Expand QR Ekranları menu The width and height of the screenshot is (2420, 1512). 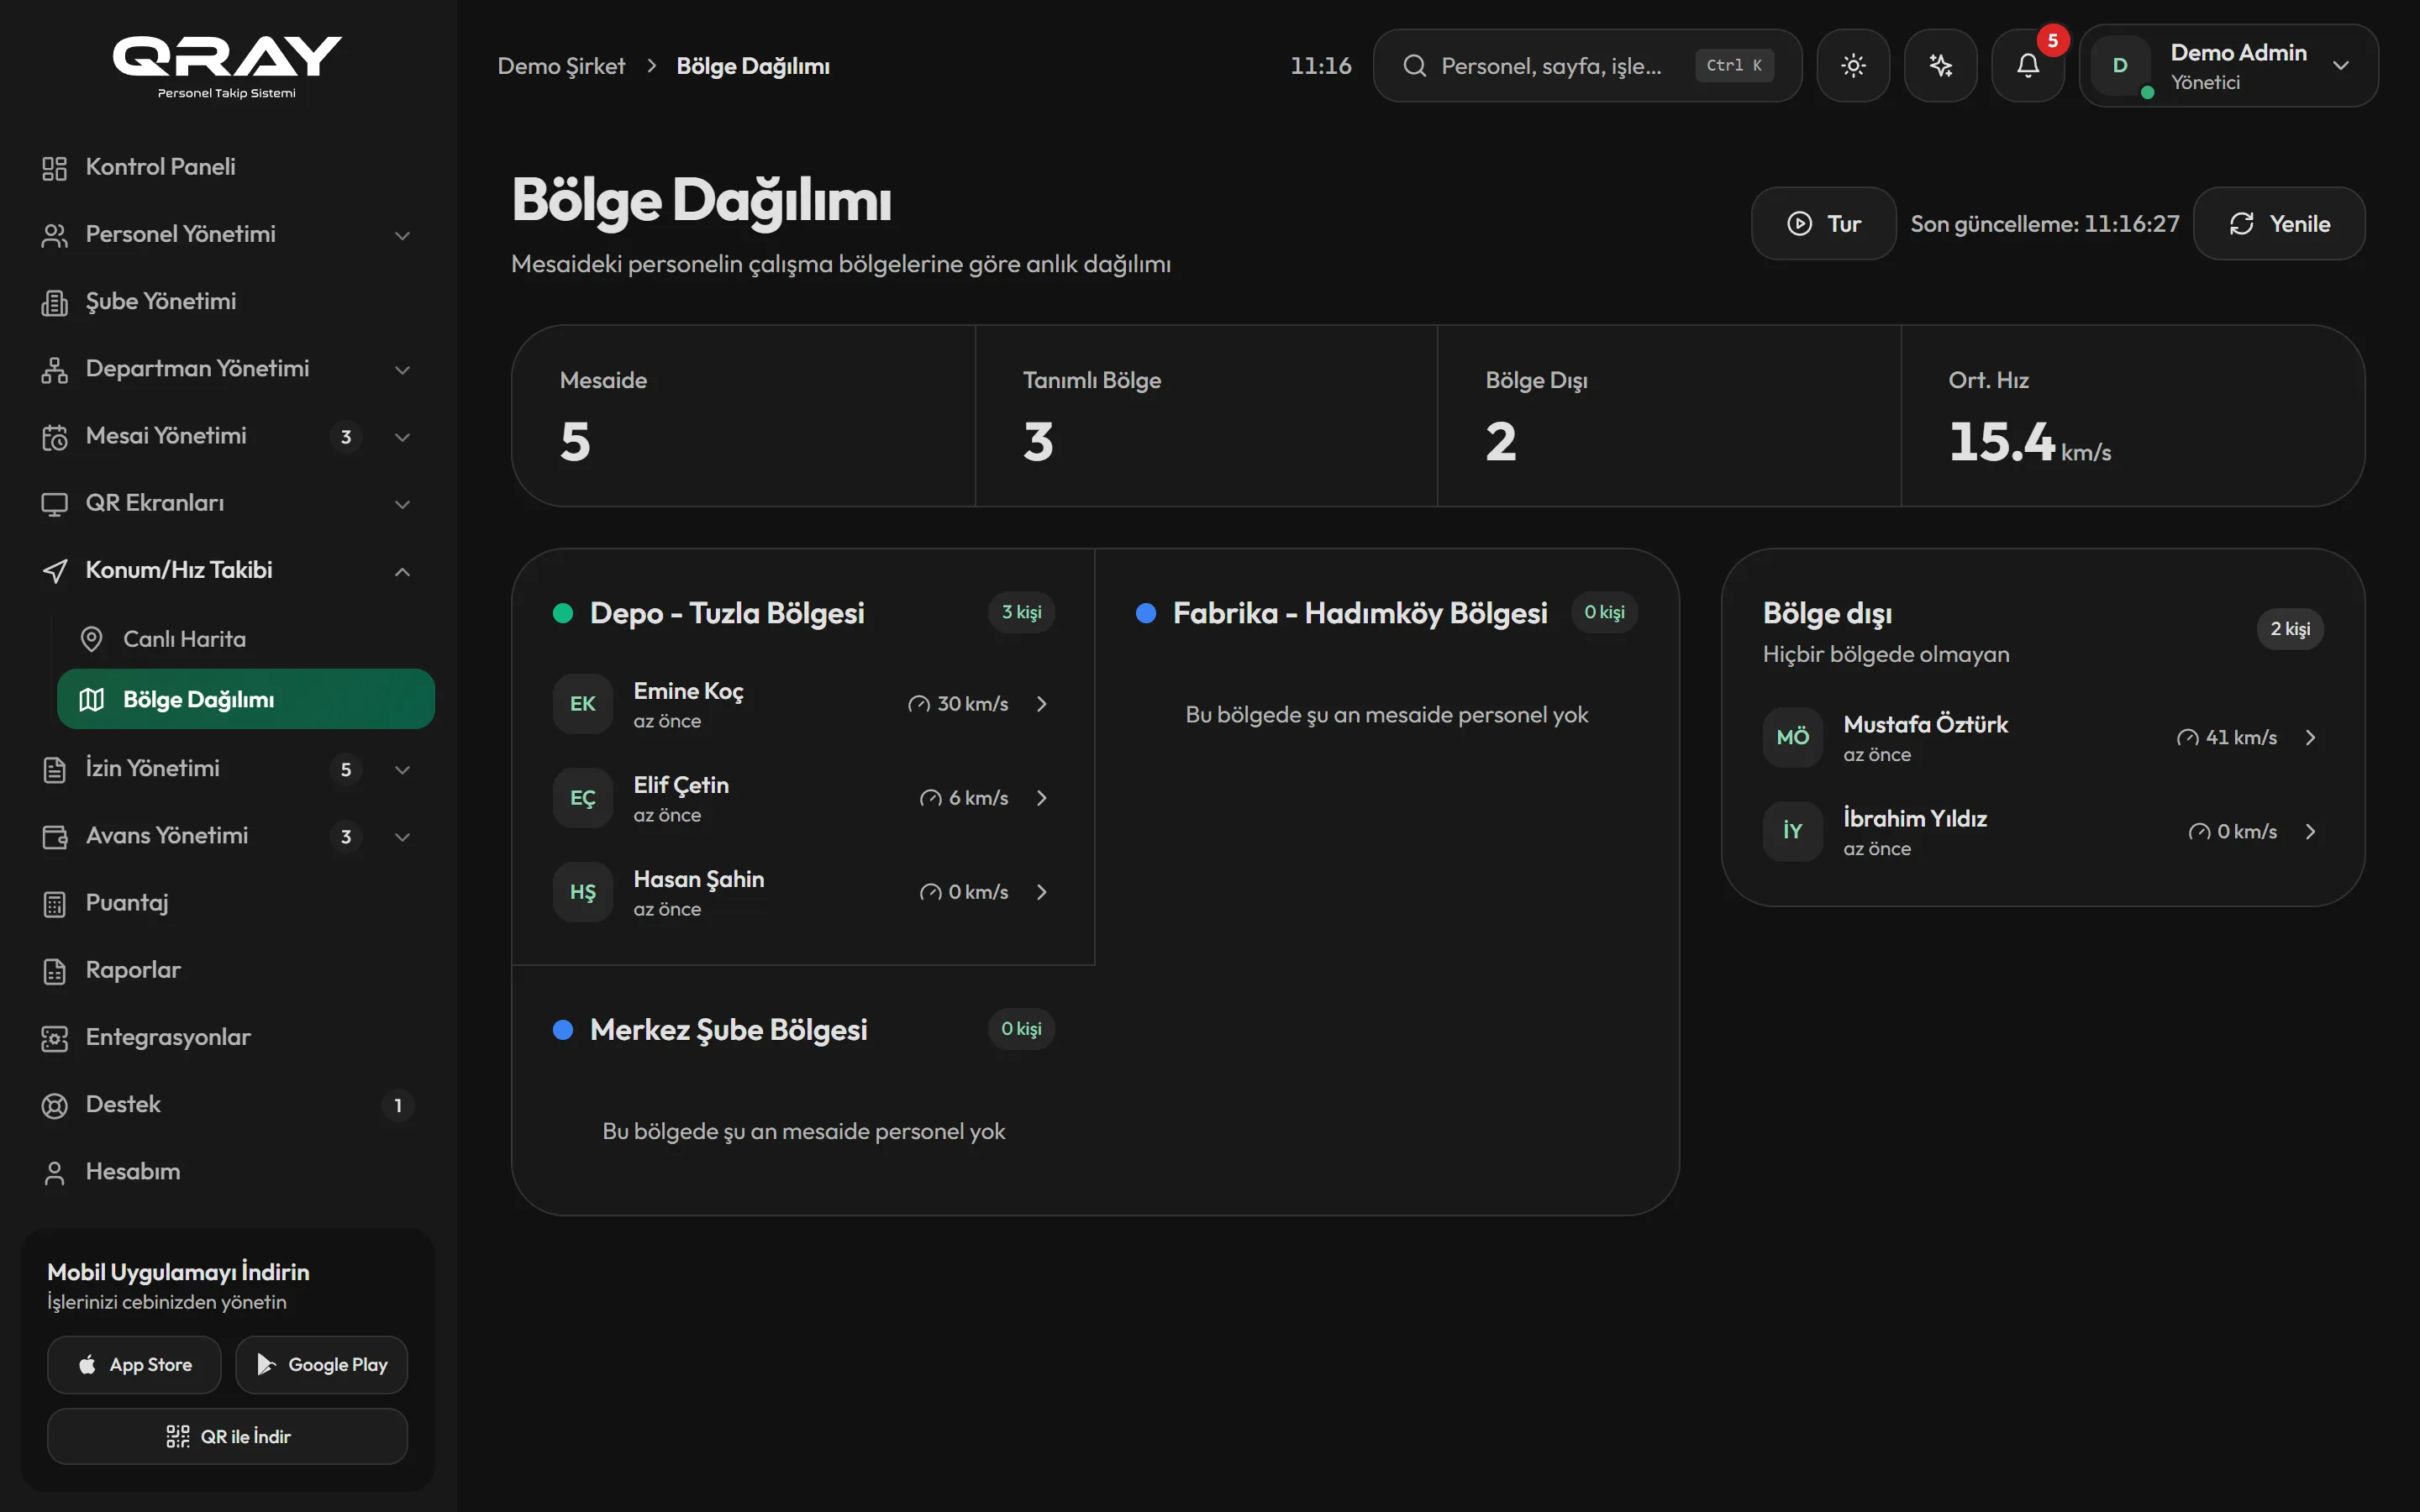228,503
